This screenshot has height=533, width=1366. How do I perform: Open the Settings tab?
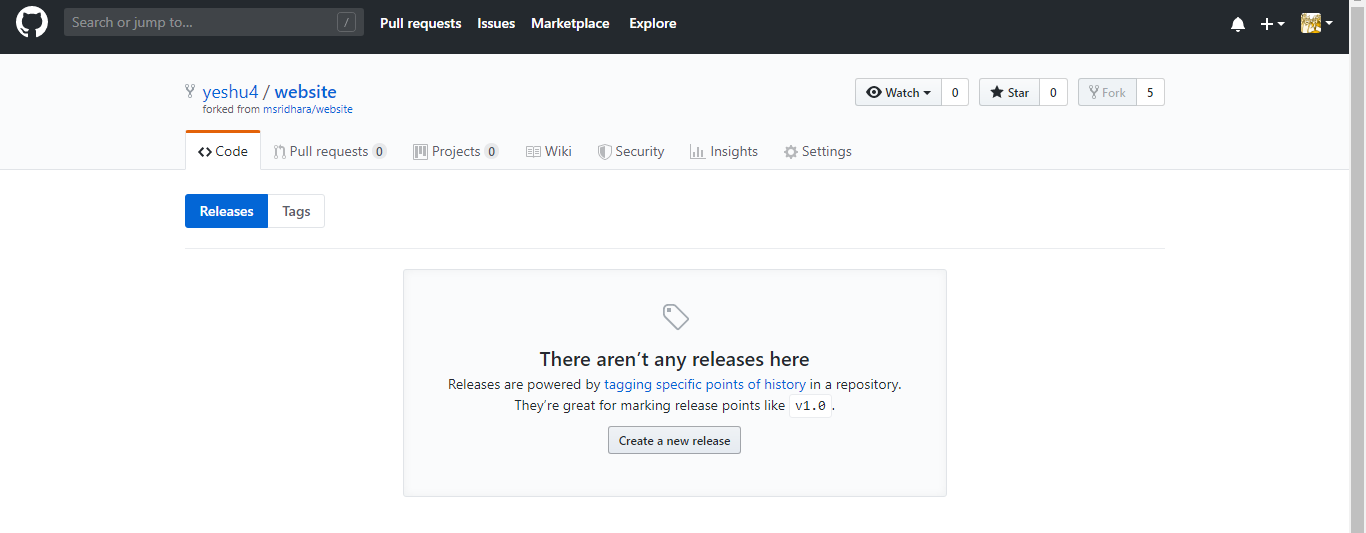pyautogui.click(x=818, y=151)
